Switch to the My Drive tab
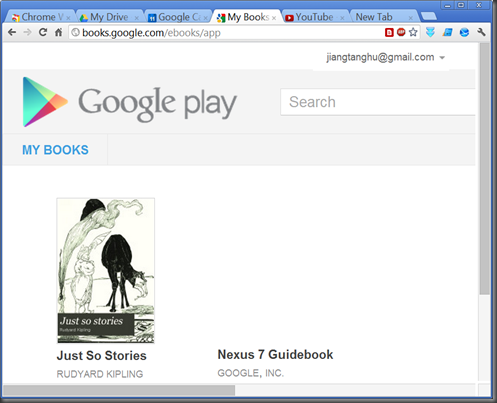 [x=109, y=17]
